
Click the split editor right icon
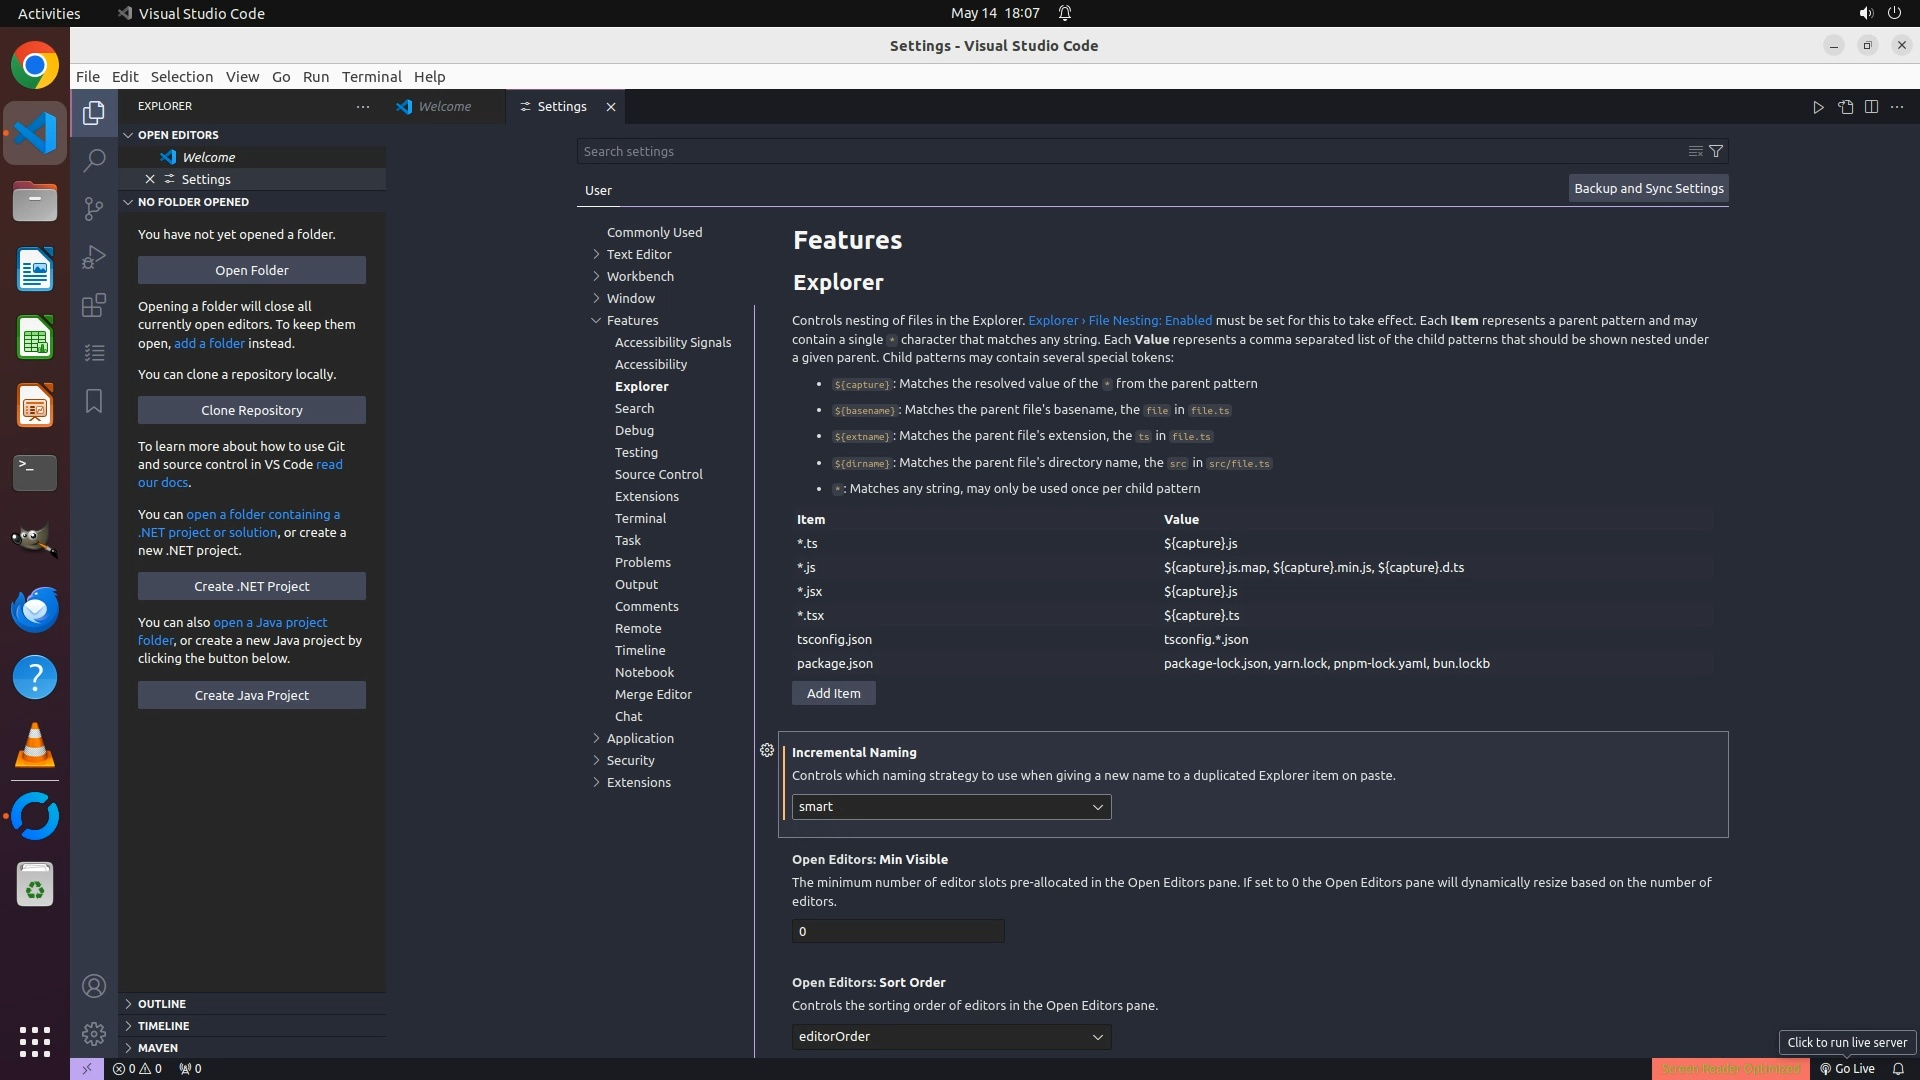(1871, 107)
